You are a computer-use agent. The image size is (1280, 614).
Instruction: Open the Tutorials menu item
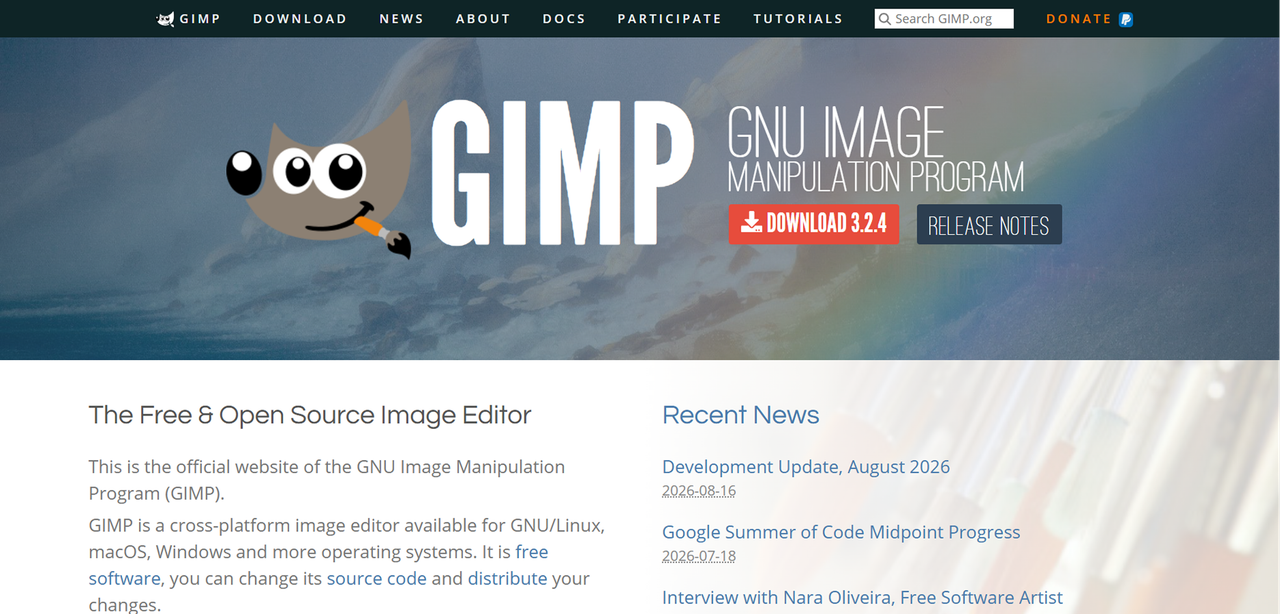tap(798, 19)
